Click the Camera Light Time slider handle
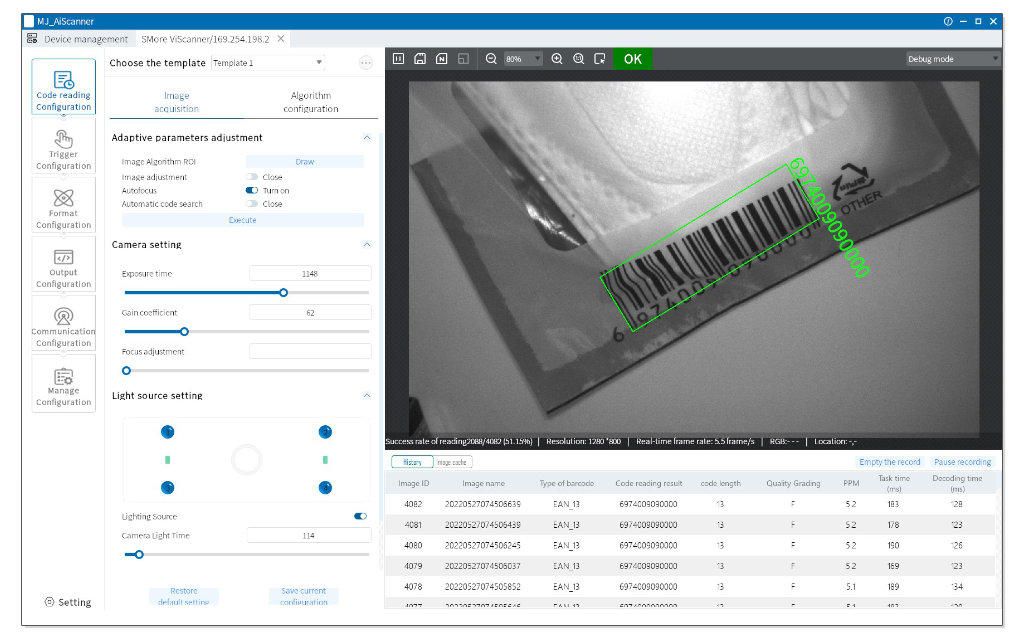The height and width of the screenshot is (641, 1024). coord(139,554)
